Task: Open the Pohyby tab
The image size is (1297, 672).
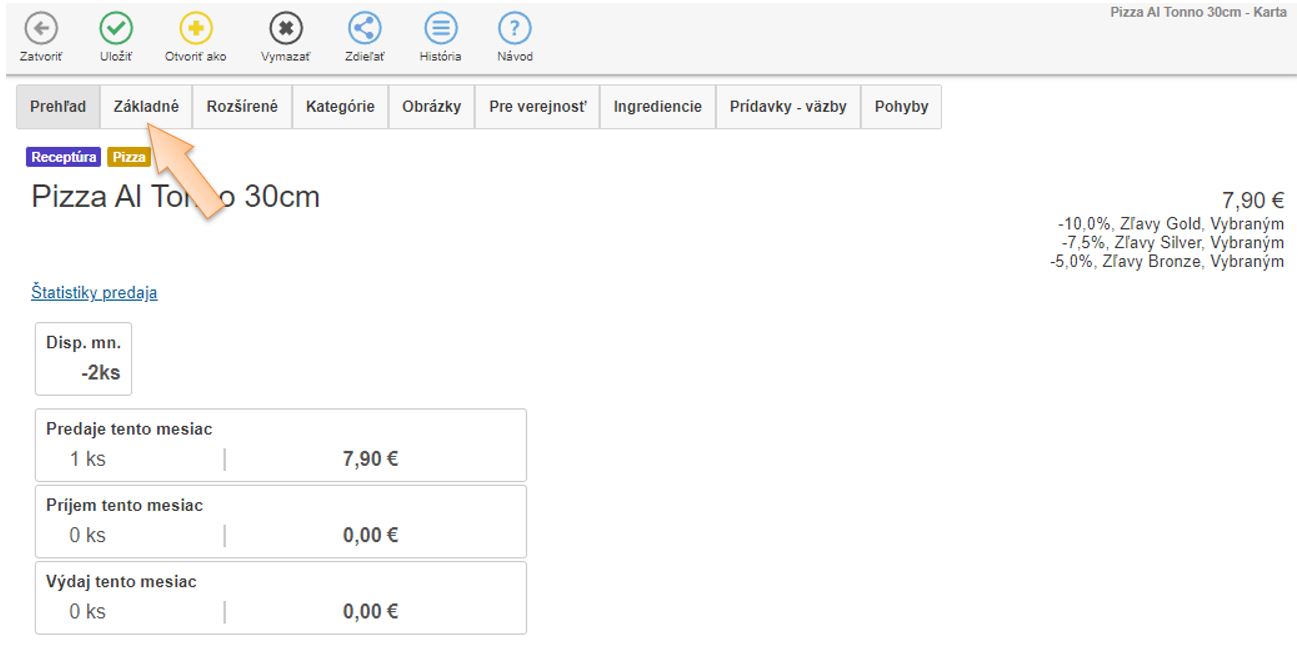Action: pyautogui.click(x=901, y=107)
